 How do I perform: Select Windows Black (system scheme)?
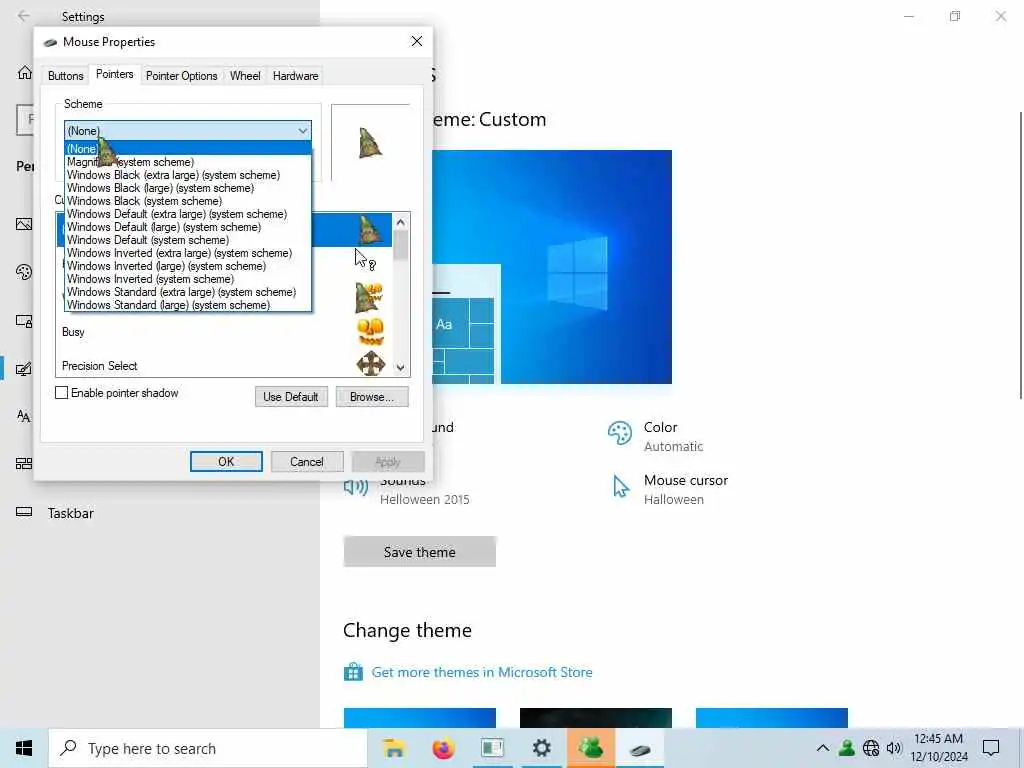188,201
